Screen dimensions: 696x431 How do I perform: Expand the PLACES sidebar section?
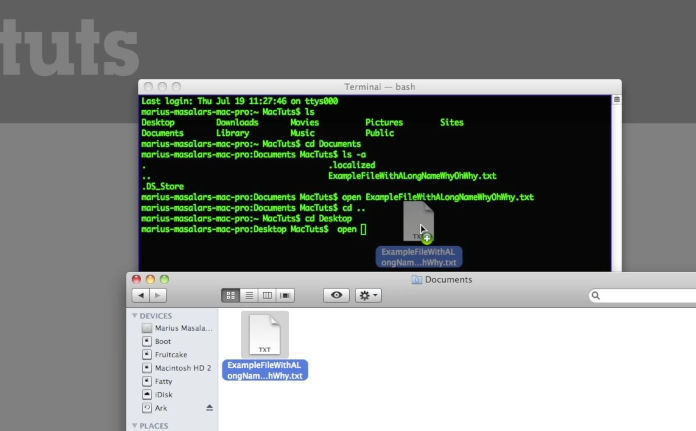click(x=135, y=425)
